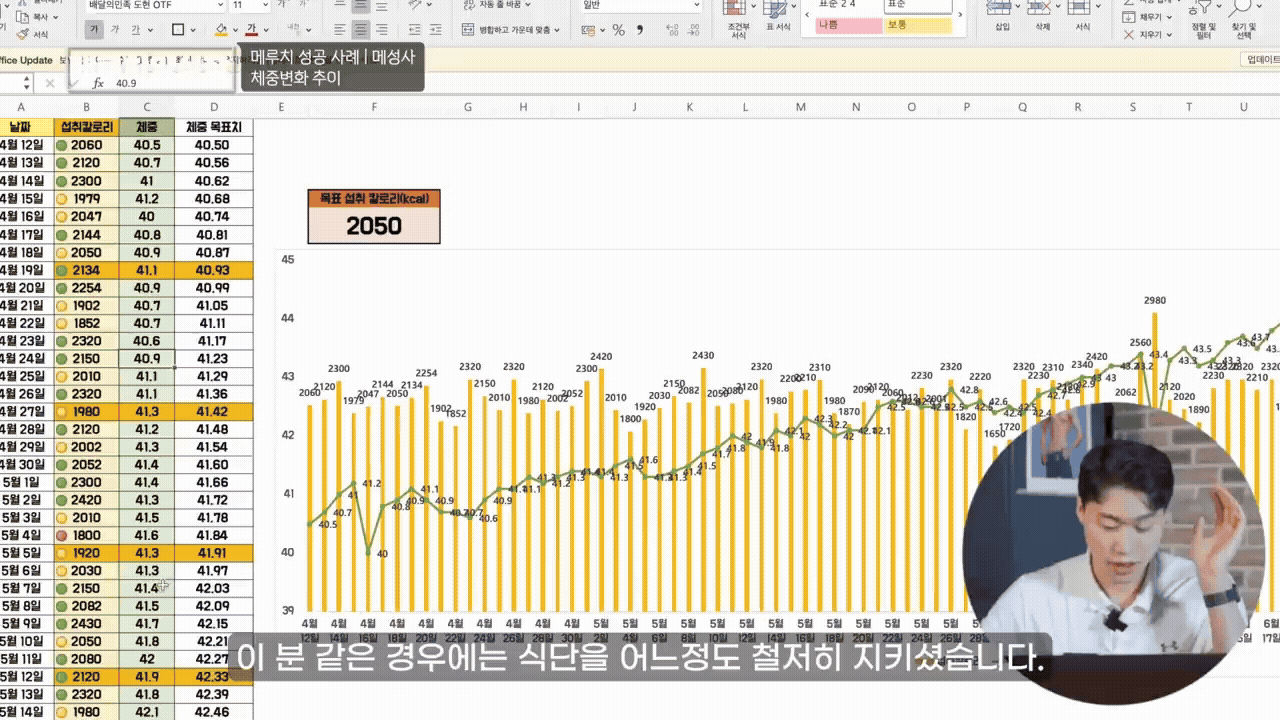Select the calorie cell 2254

pyautogui.click(x=86, y=288)
